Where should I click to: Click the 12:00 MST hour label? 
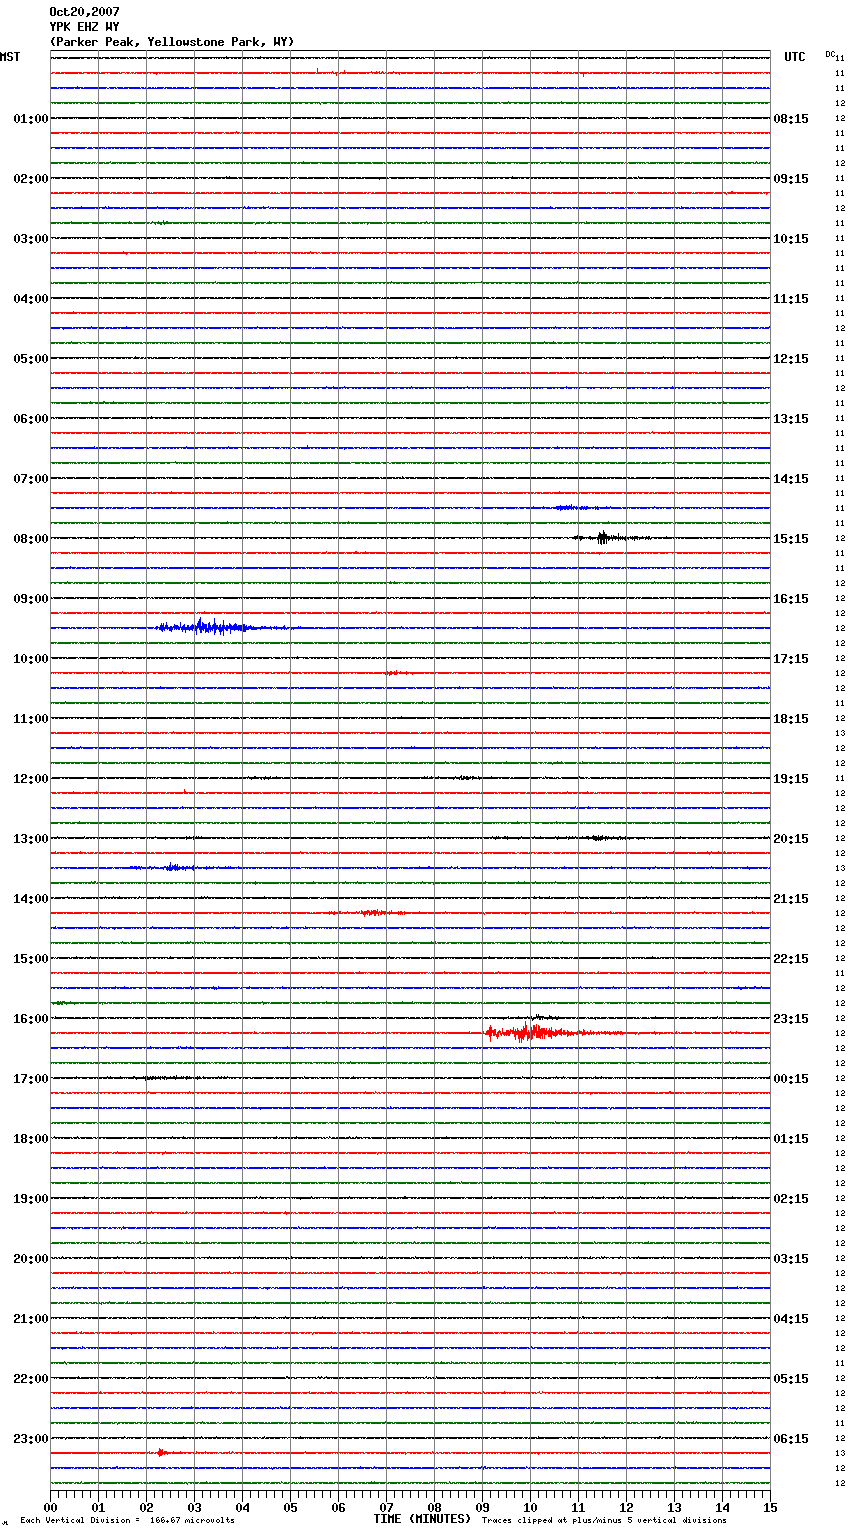tap(30, 779)
